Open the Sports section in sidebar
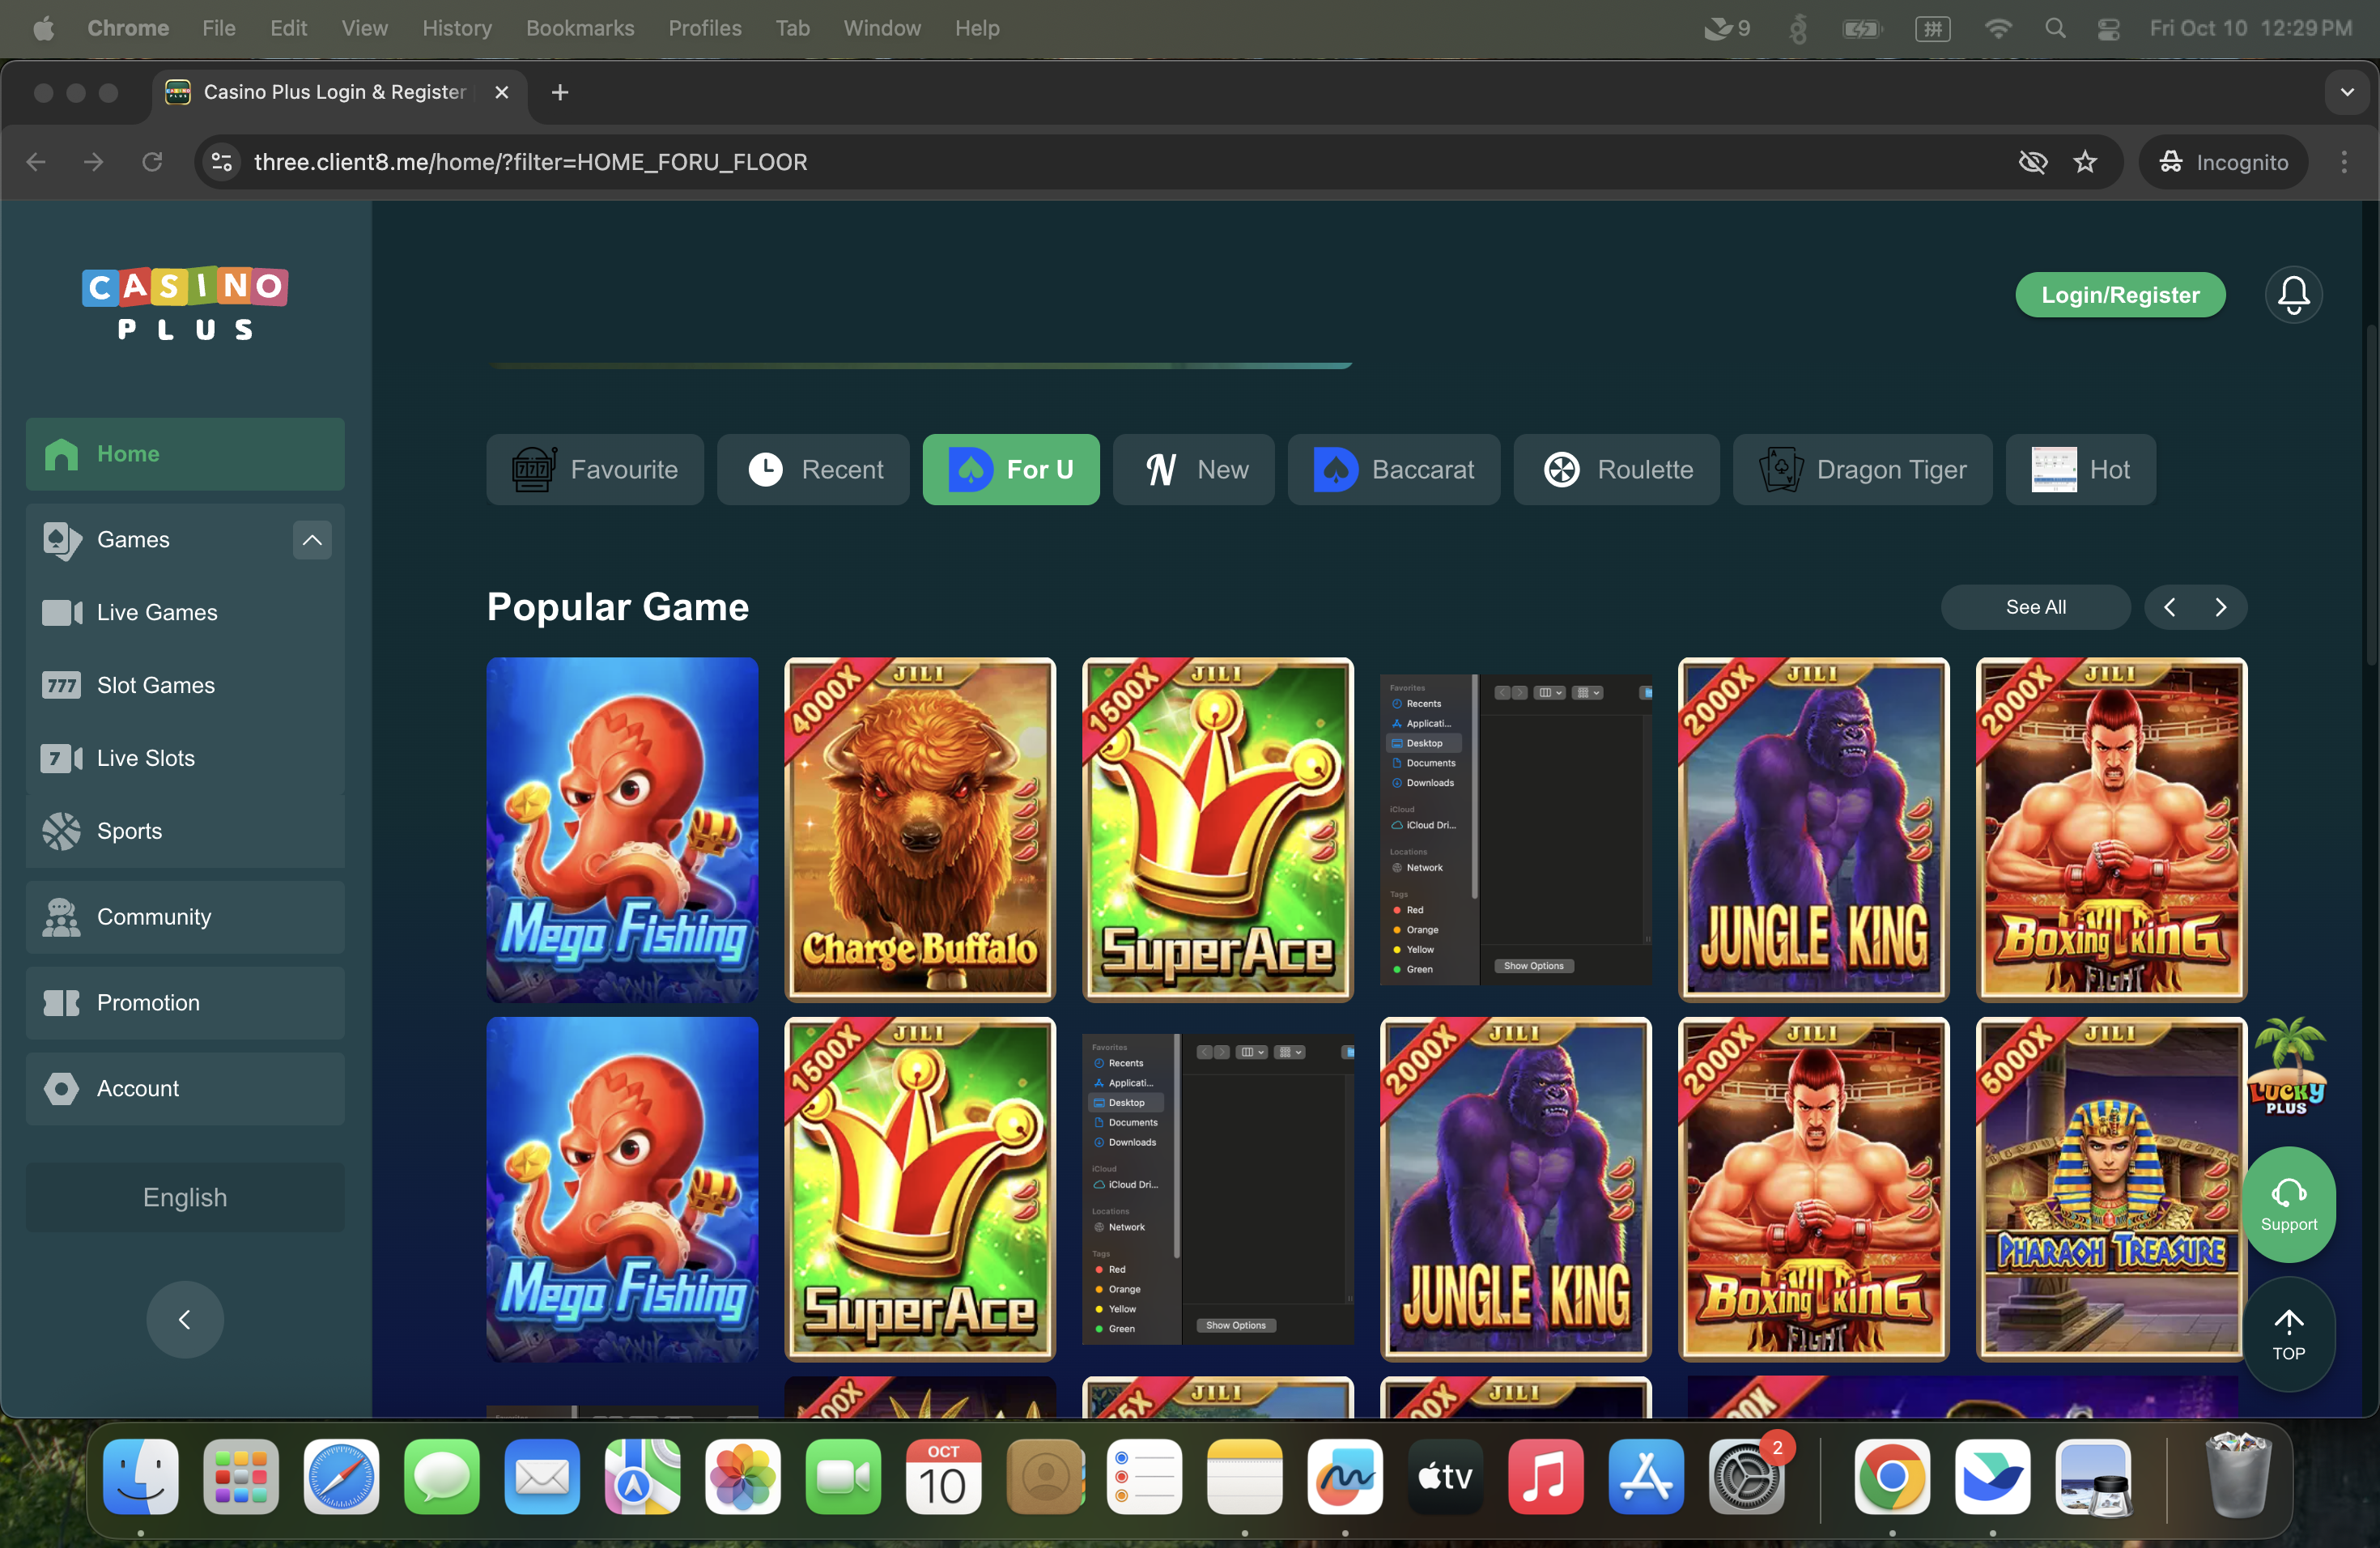The image size is (2380, 1548). pos(129,831)
